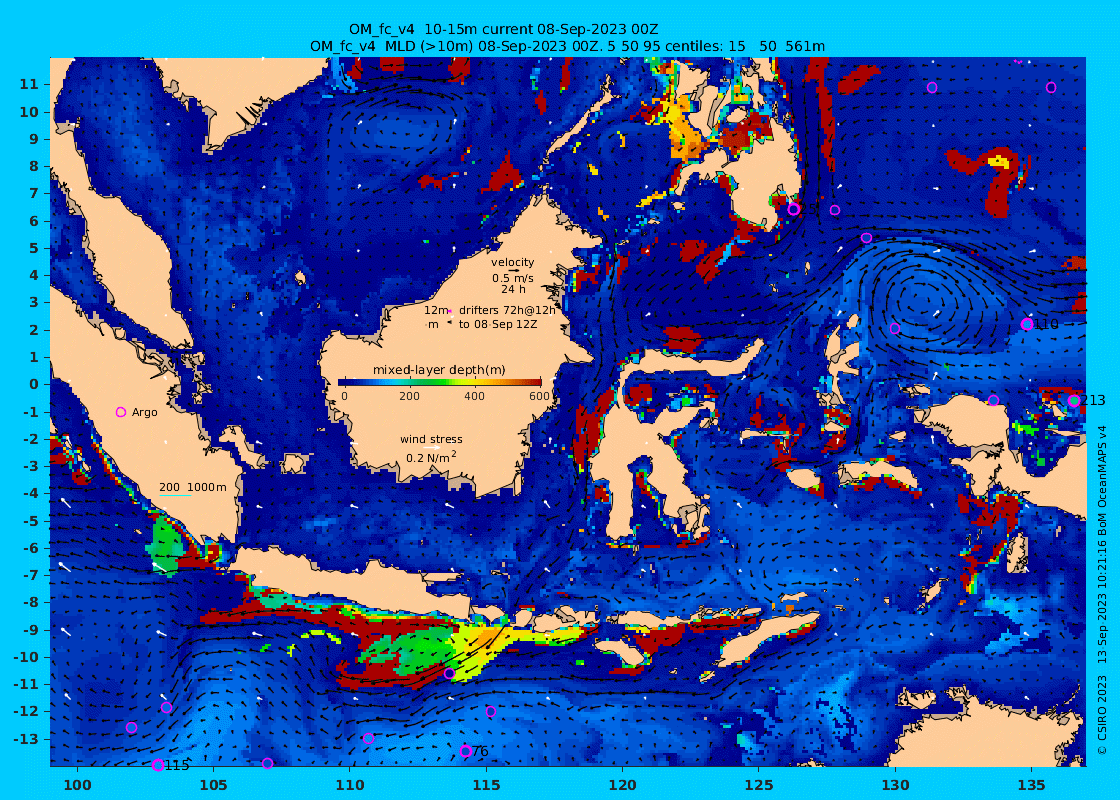Click latitude axis label -4
1120x800 pixels.
pos(30,494)
